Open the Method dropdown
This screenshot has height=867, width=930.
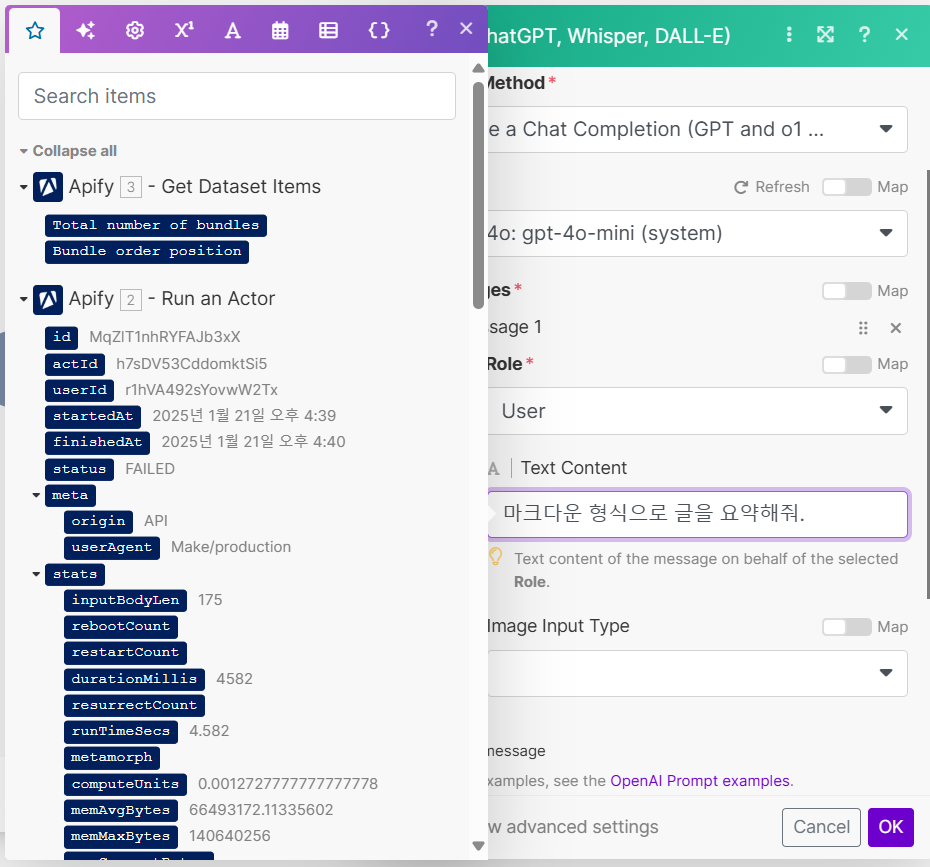[x=698, y=129]
